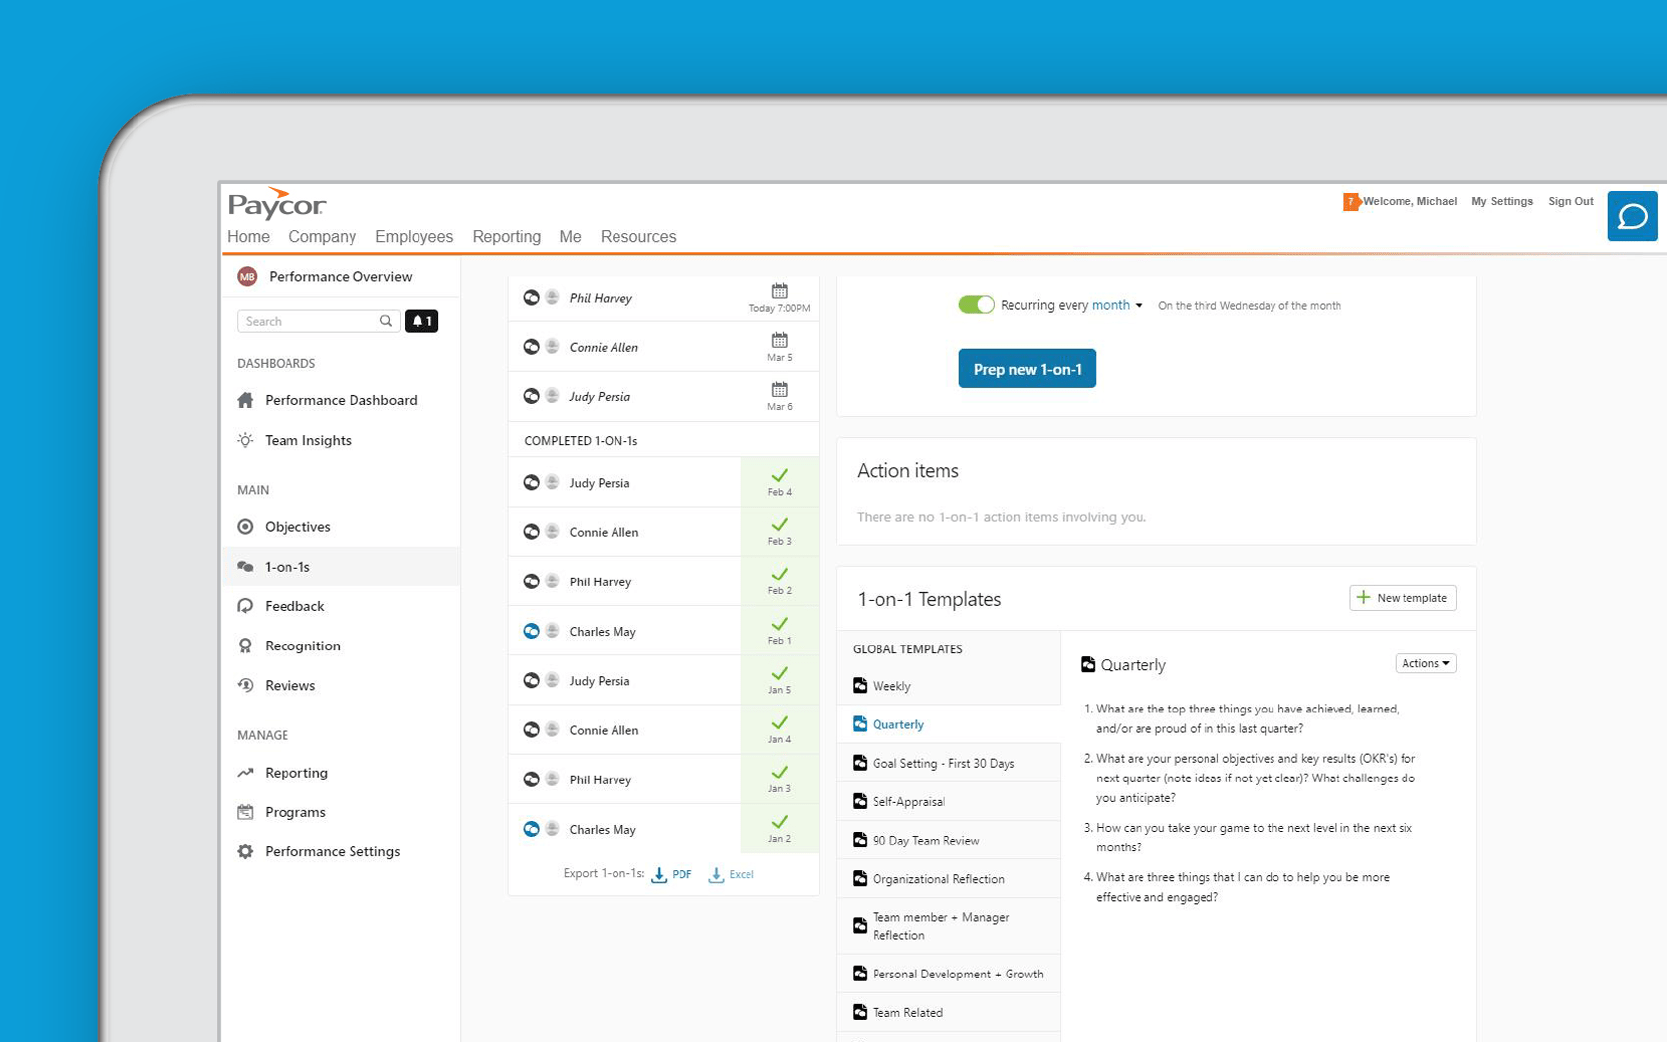Click the Sign Out link
The width and height of the screenshot is (1667, 1042).
click(1570, 202)
